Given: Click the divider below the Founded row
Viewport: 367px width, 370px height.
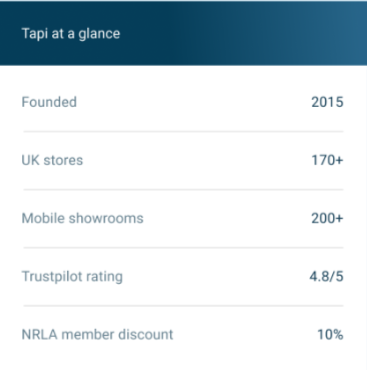Looking at the screenshot, I should coord(183,132).
